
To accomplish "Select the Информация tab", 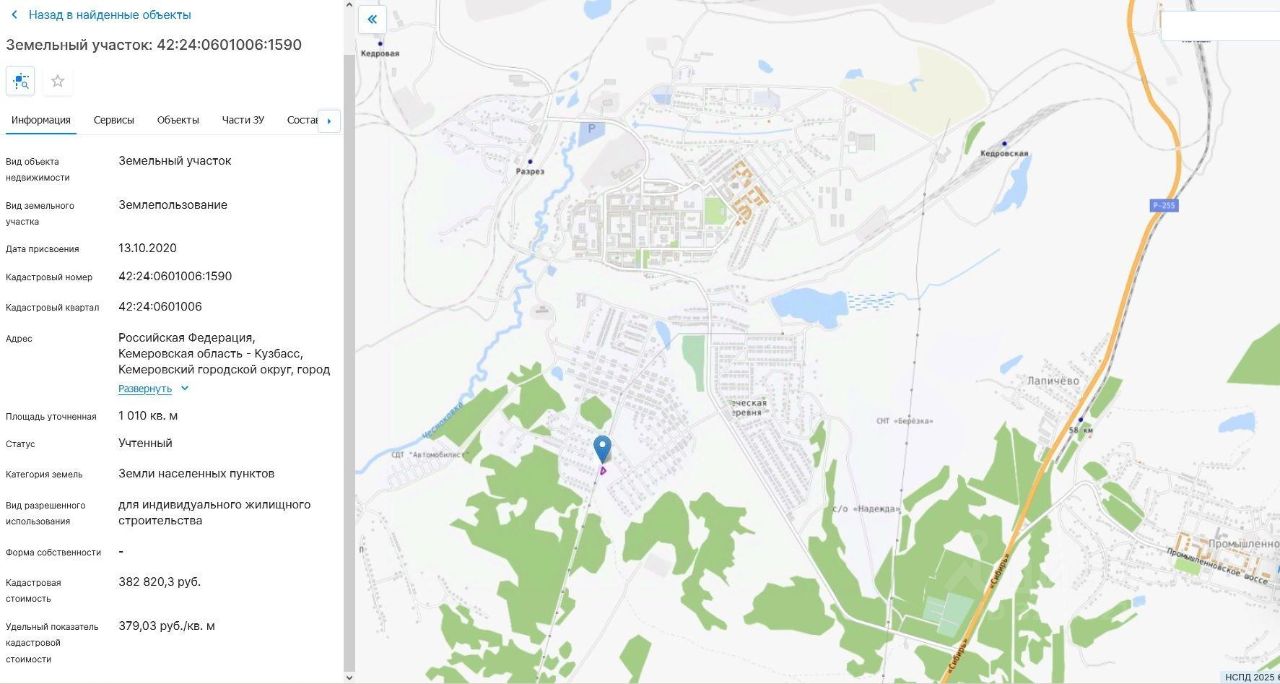I will [x=41, y=120].
